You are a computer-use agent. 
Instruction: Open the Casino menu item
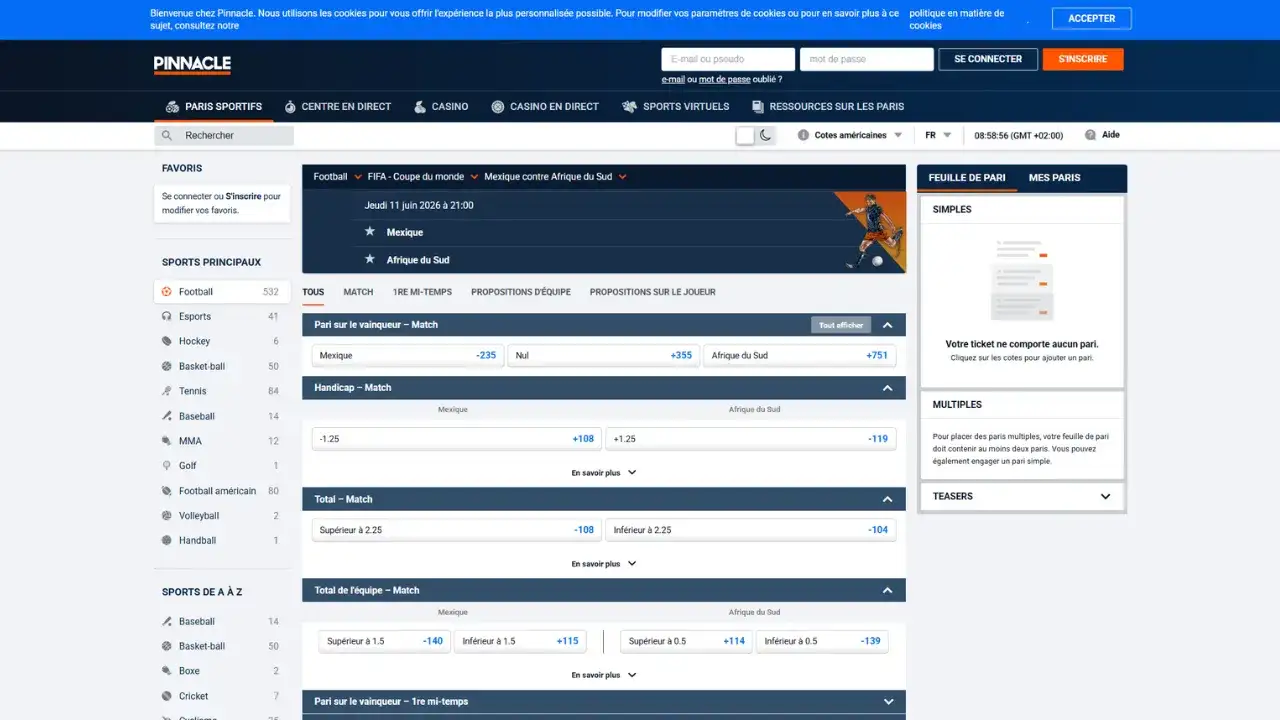(x=440, y=106)
